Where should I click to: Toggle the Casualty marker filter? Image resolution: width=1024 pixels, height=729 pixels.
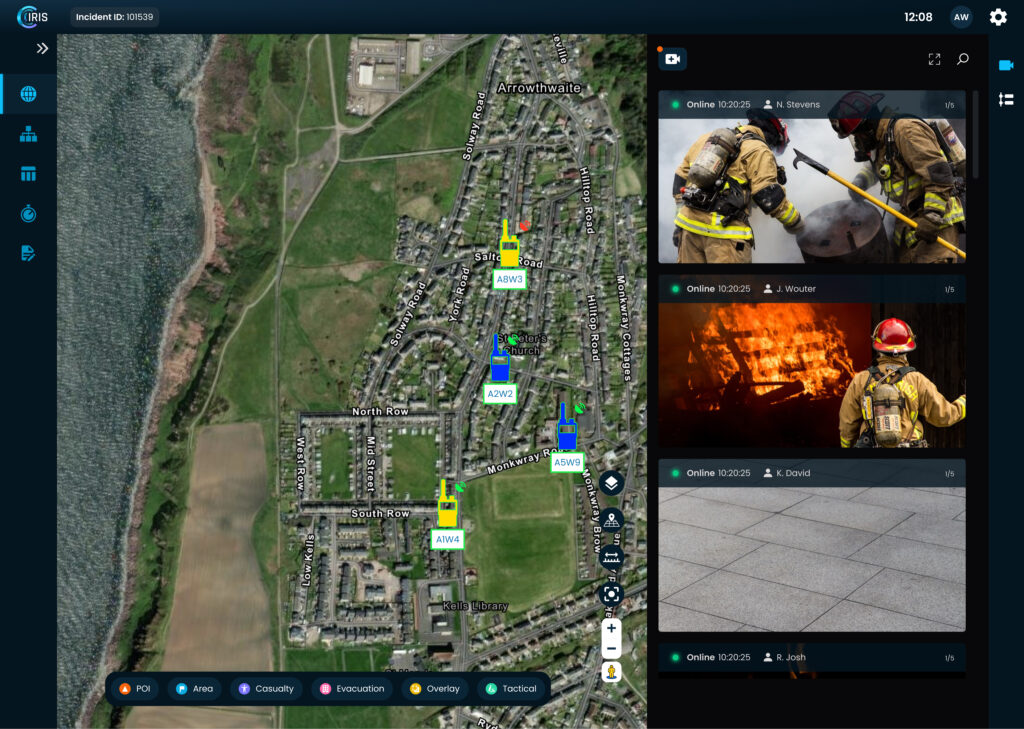(x=266, y=689)
